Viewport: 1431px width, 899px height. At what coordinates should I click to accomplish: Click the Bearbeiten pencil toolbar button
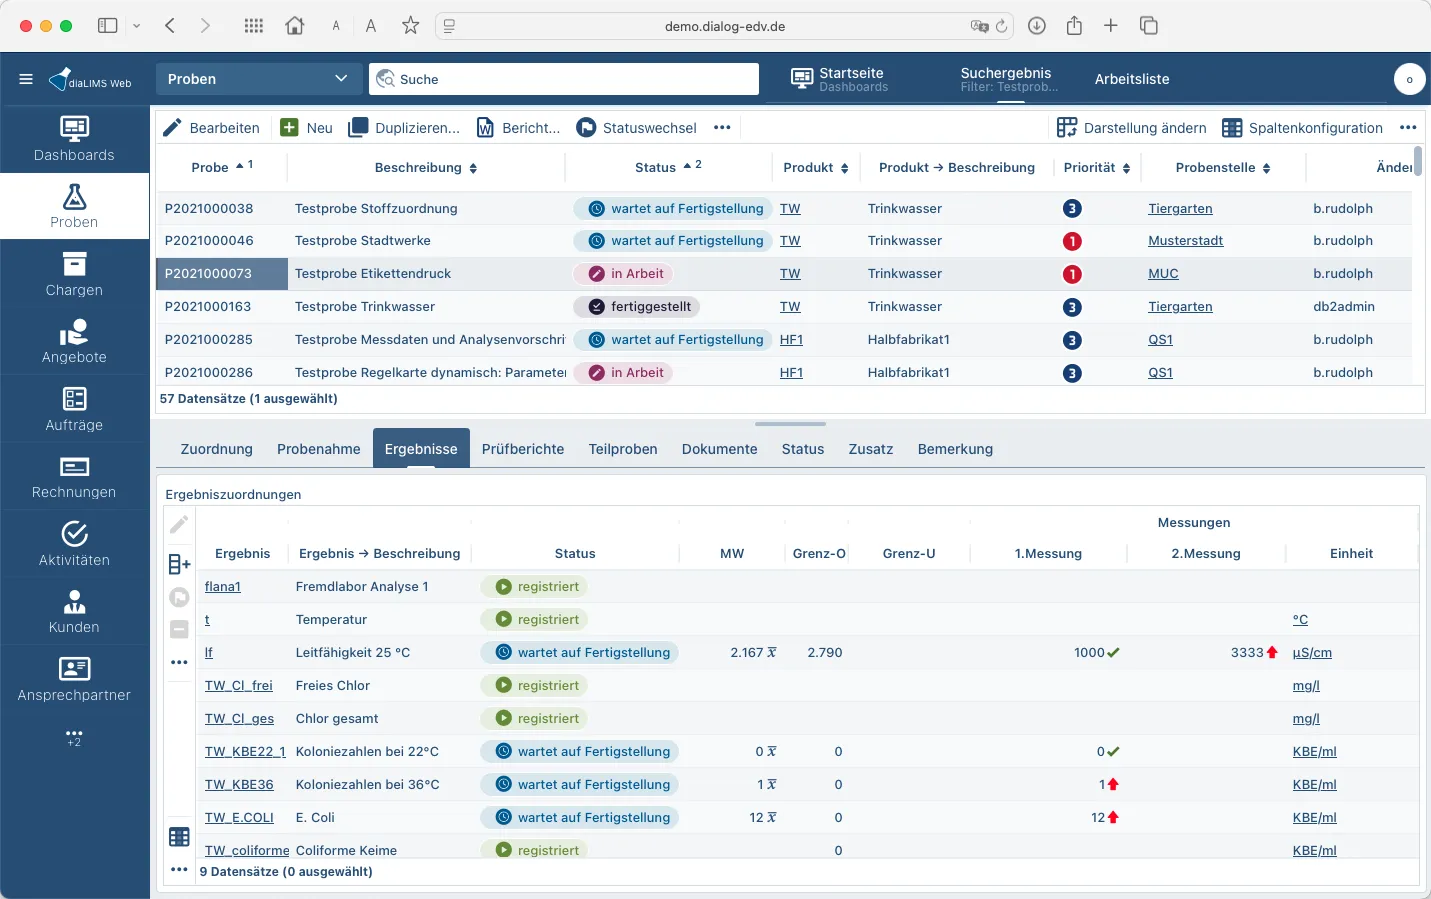[x=211, y=128]
